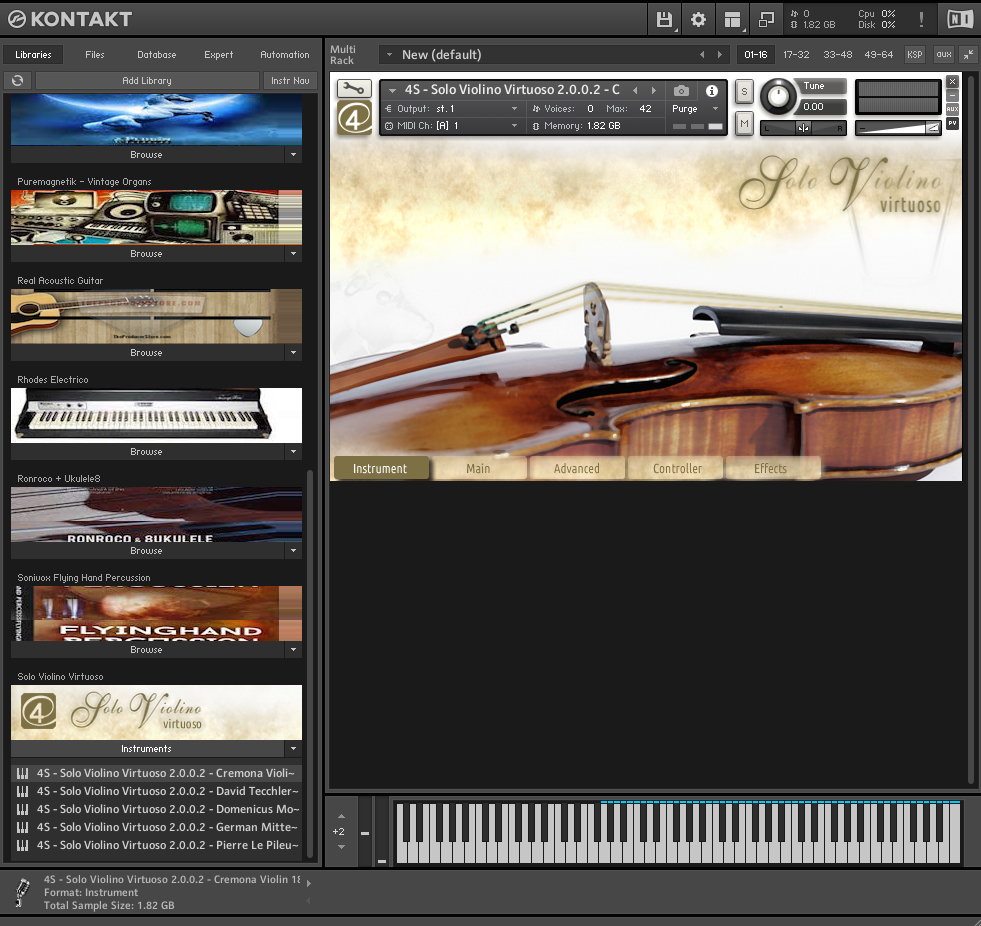Switch to the Expert tab
This screenshot has height=926, width=981.
coord(218,54)
